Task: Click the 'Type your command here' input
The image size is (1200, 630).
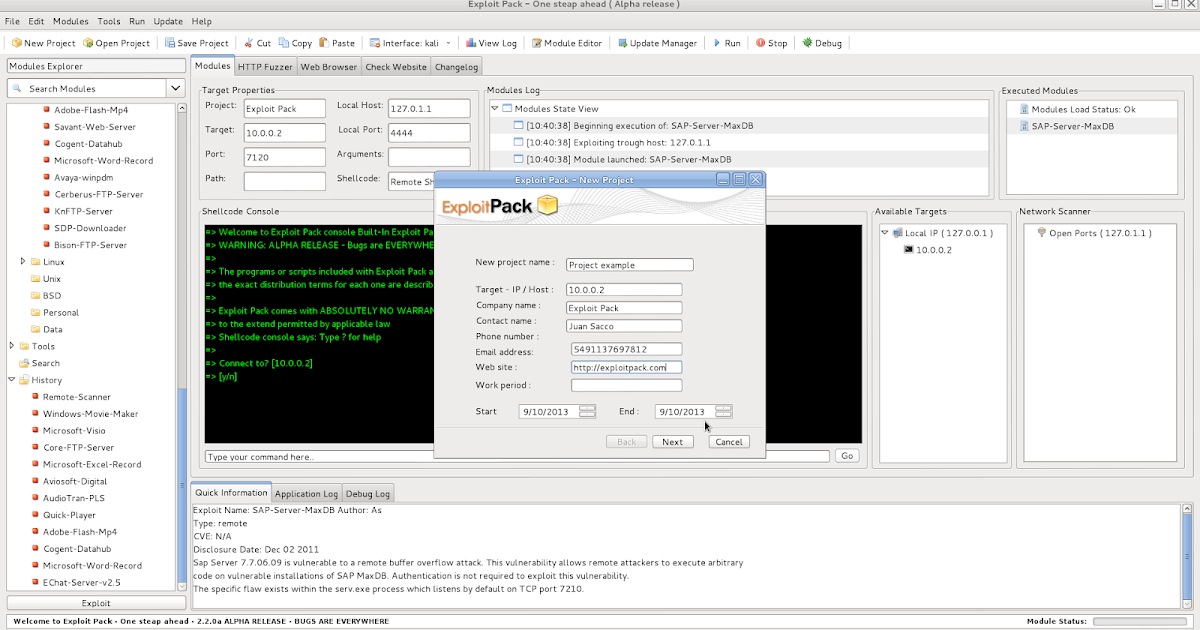Action: [x=517, y=456]
